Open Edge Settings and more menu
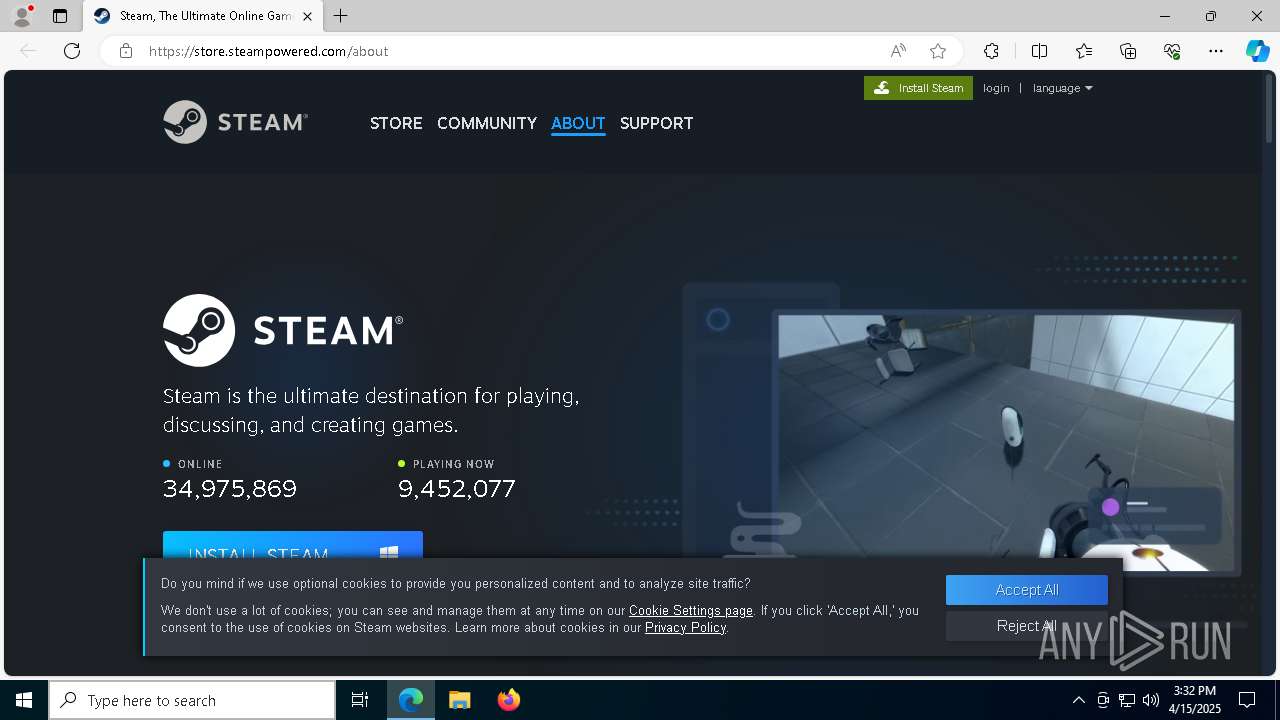The height and width of the screenshot is (720, 1280). coord(1216,51)
